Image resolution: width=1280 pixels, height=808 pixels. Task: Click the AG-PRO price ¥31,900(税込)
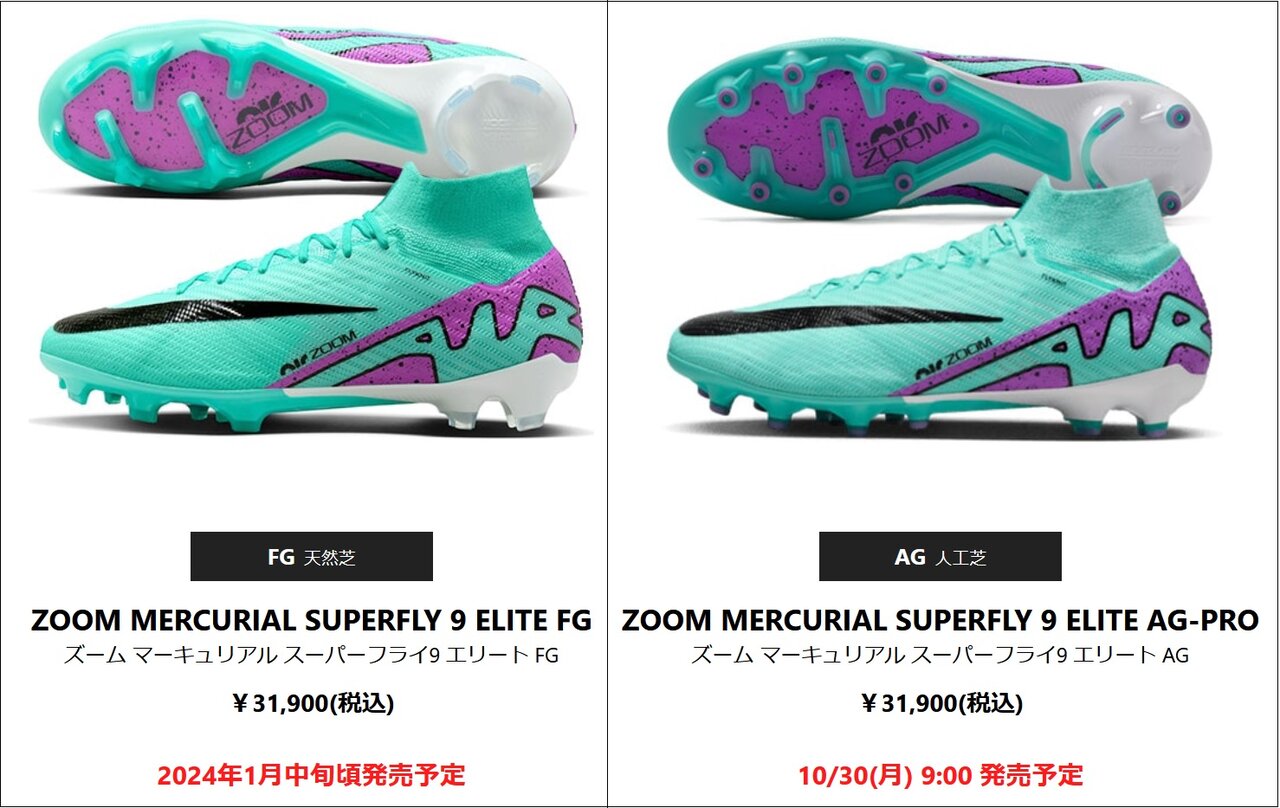tap(941, 703)
